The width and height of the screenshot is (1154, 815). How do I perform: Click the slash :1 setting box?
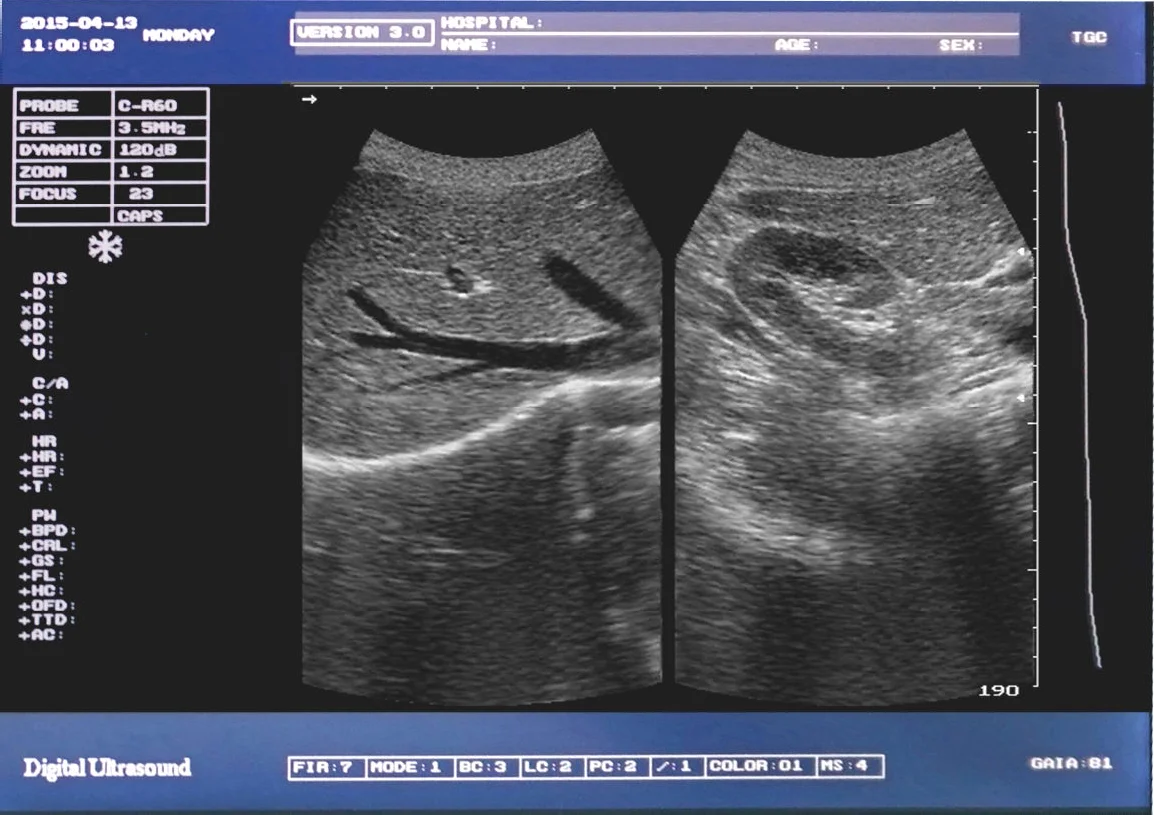click(676, 766)
